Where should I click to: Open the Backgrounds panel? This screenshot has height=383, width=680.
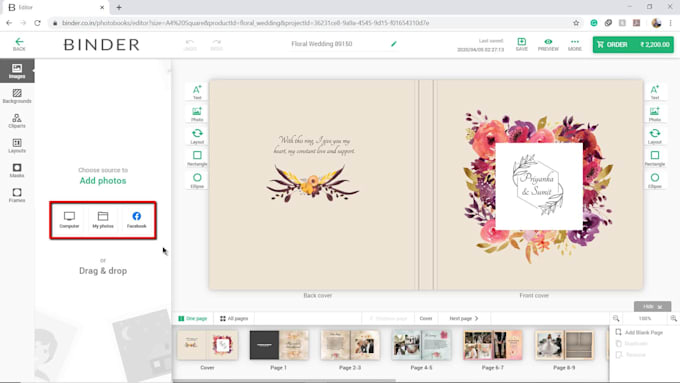(17, 96)
